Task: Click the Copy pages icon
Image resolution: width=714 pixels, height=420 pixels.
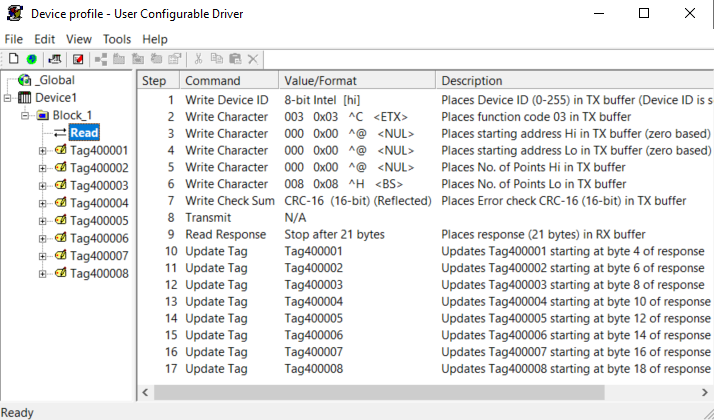Action: 217,59
